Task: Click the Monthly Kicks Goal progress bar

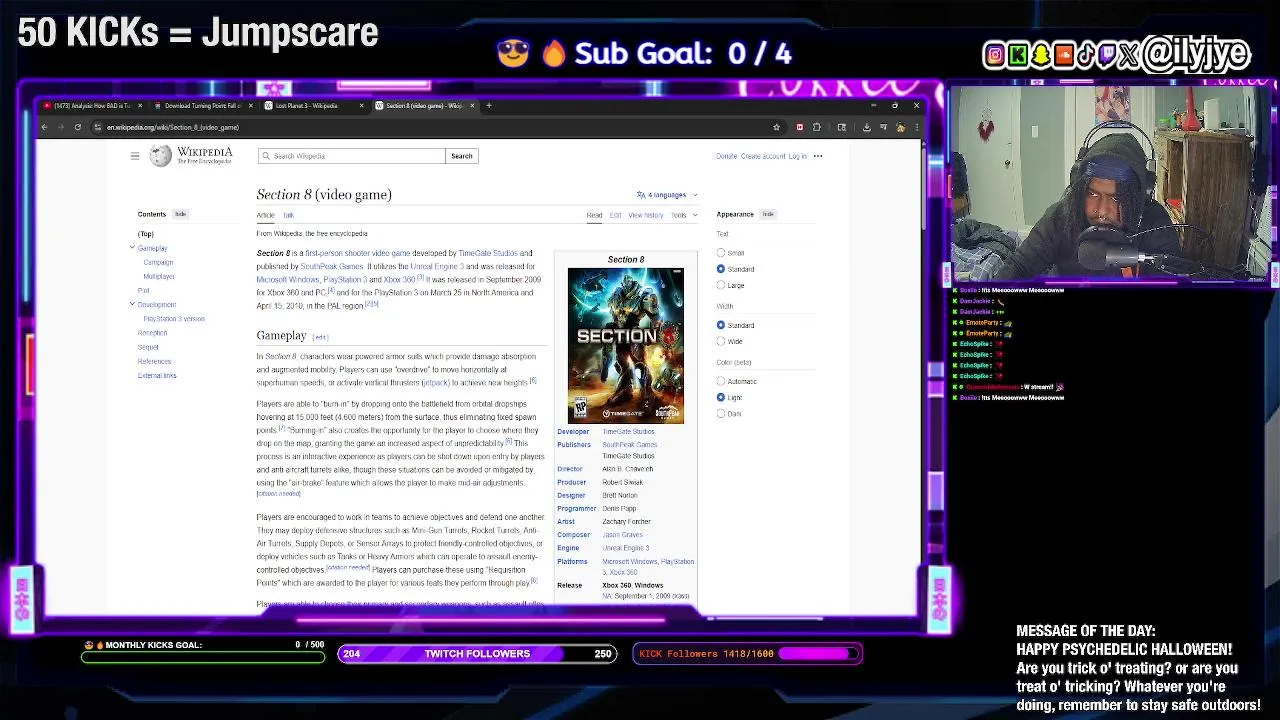Action: [204, 658]
